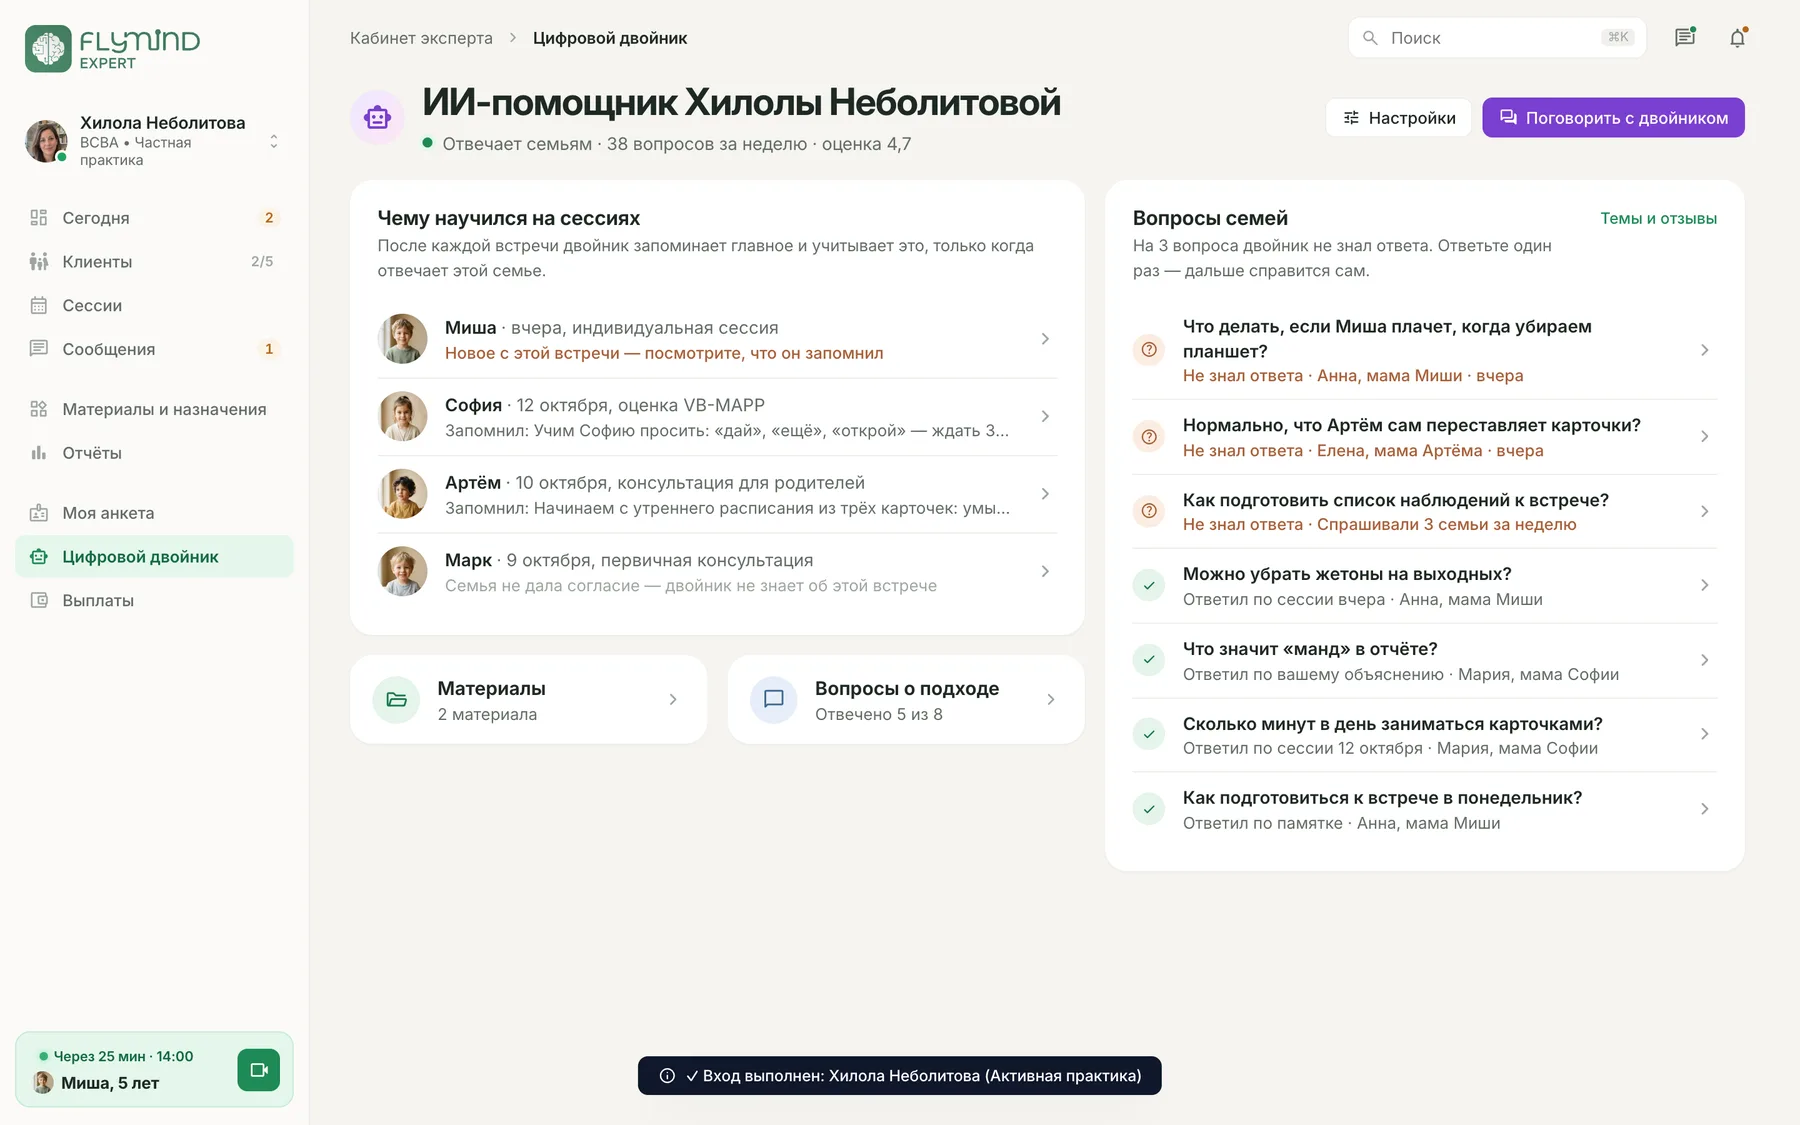Image resolution: width=1800 pixels, height=1125 pixels.
Task: Click checkmark beside карточками minutes question
Action: pyautogui.click(x=1149, y=735)
